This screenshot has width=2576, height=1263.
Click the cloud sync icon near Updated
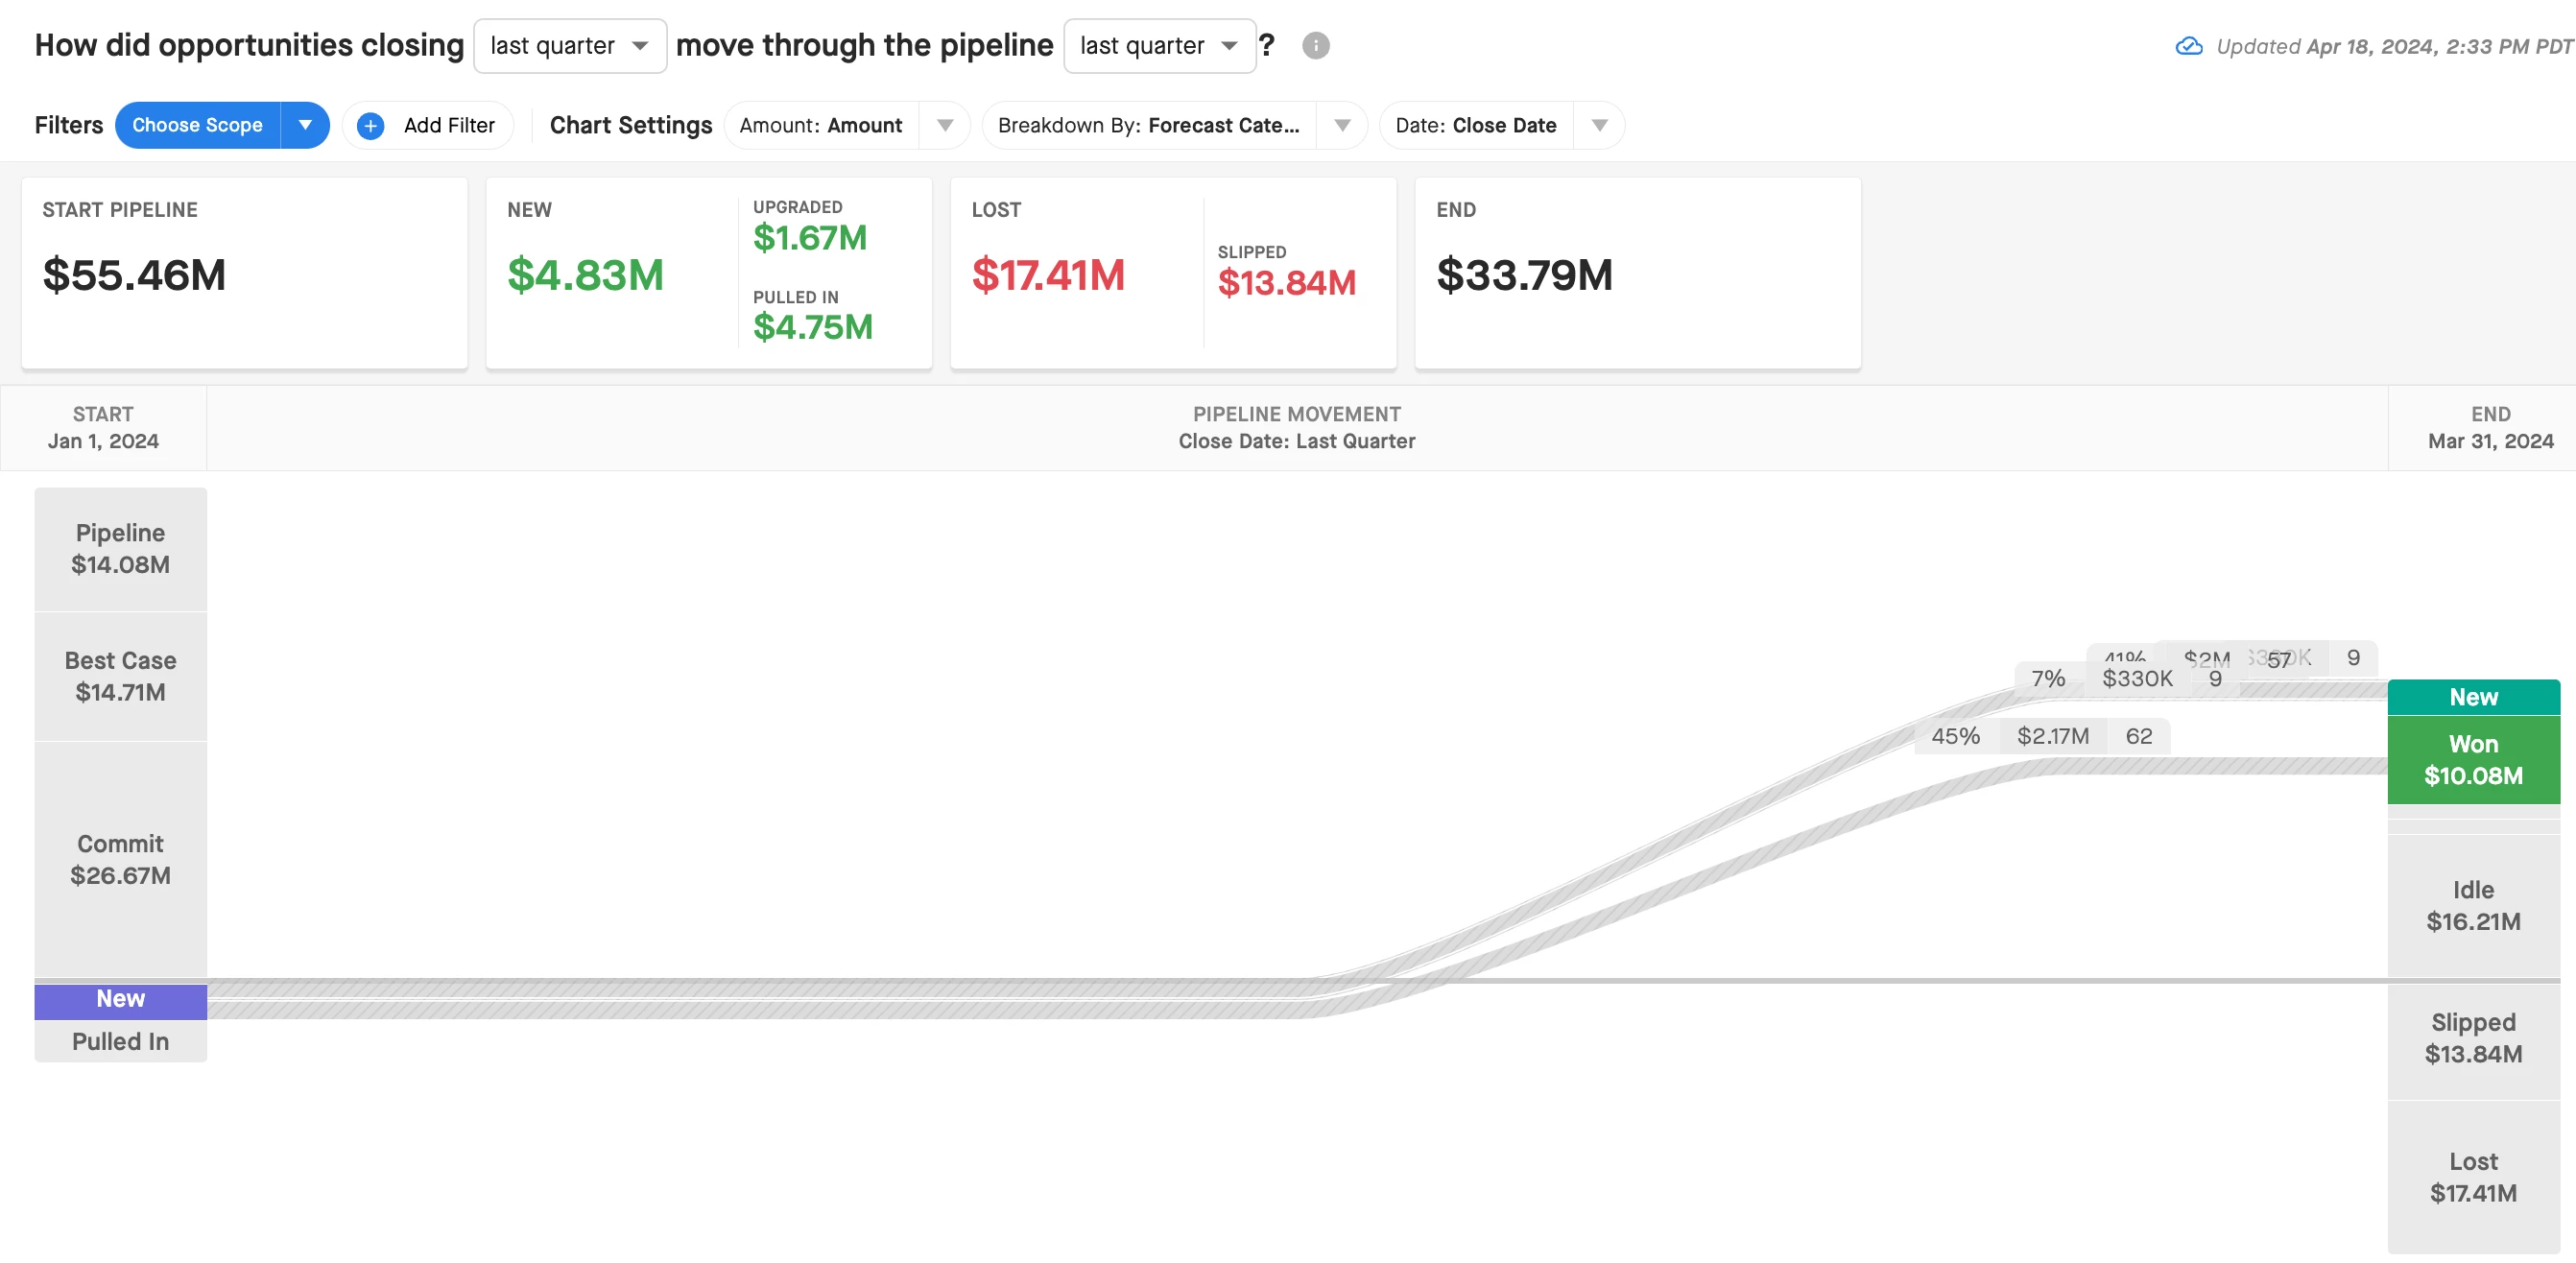[2188, 46]
